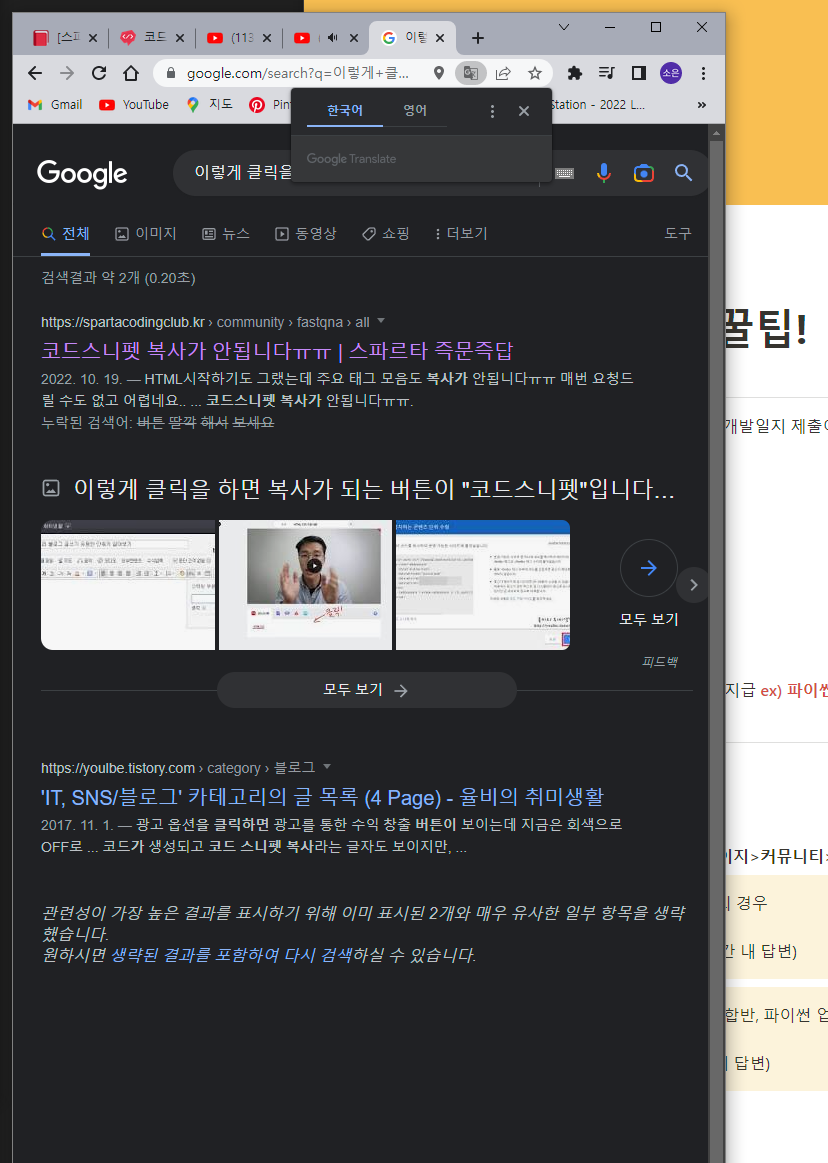Toggle the side panel icon
The image size is (828, 1163).
638,73
